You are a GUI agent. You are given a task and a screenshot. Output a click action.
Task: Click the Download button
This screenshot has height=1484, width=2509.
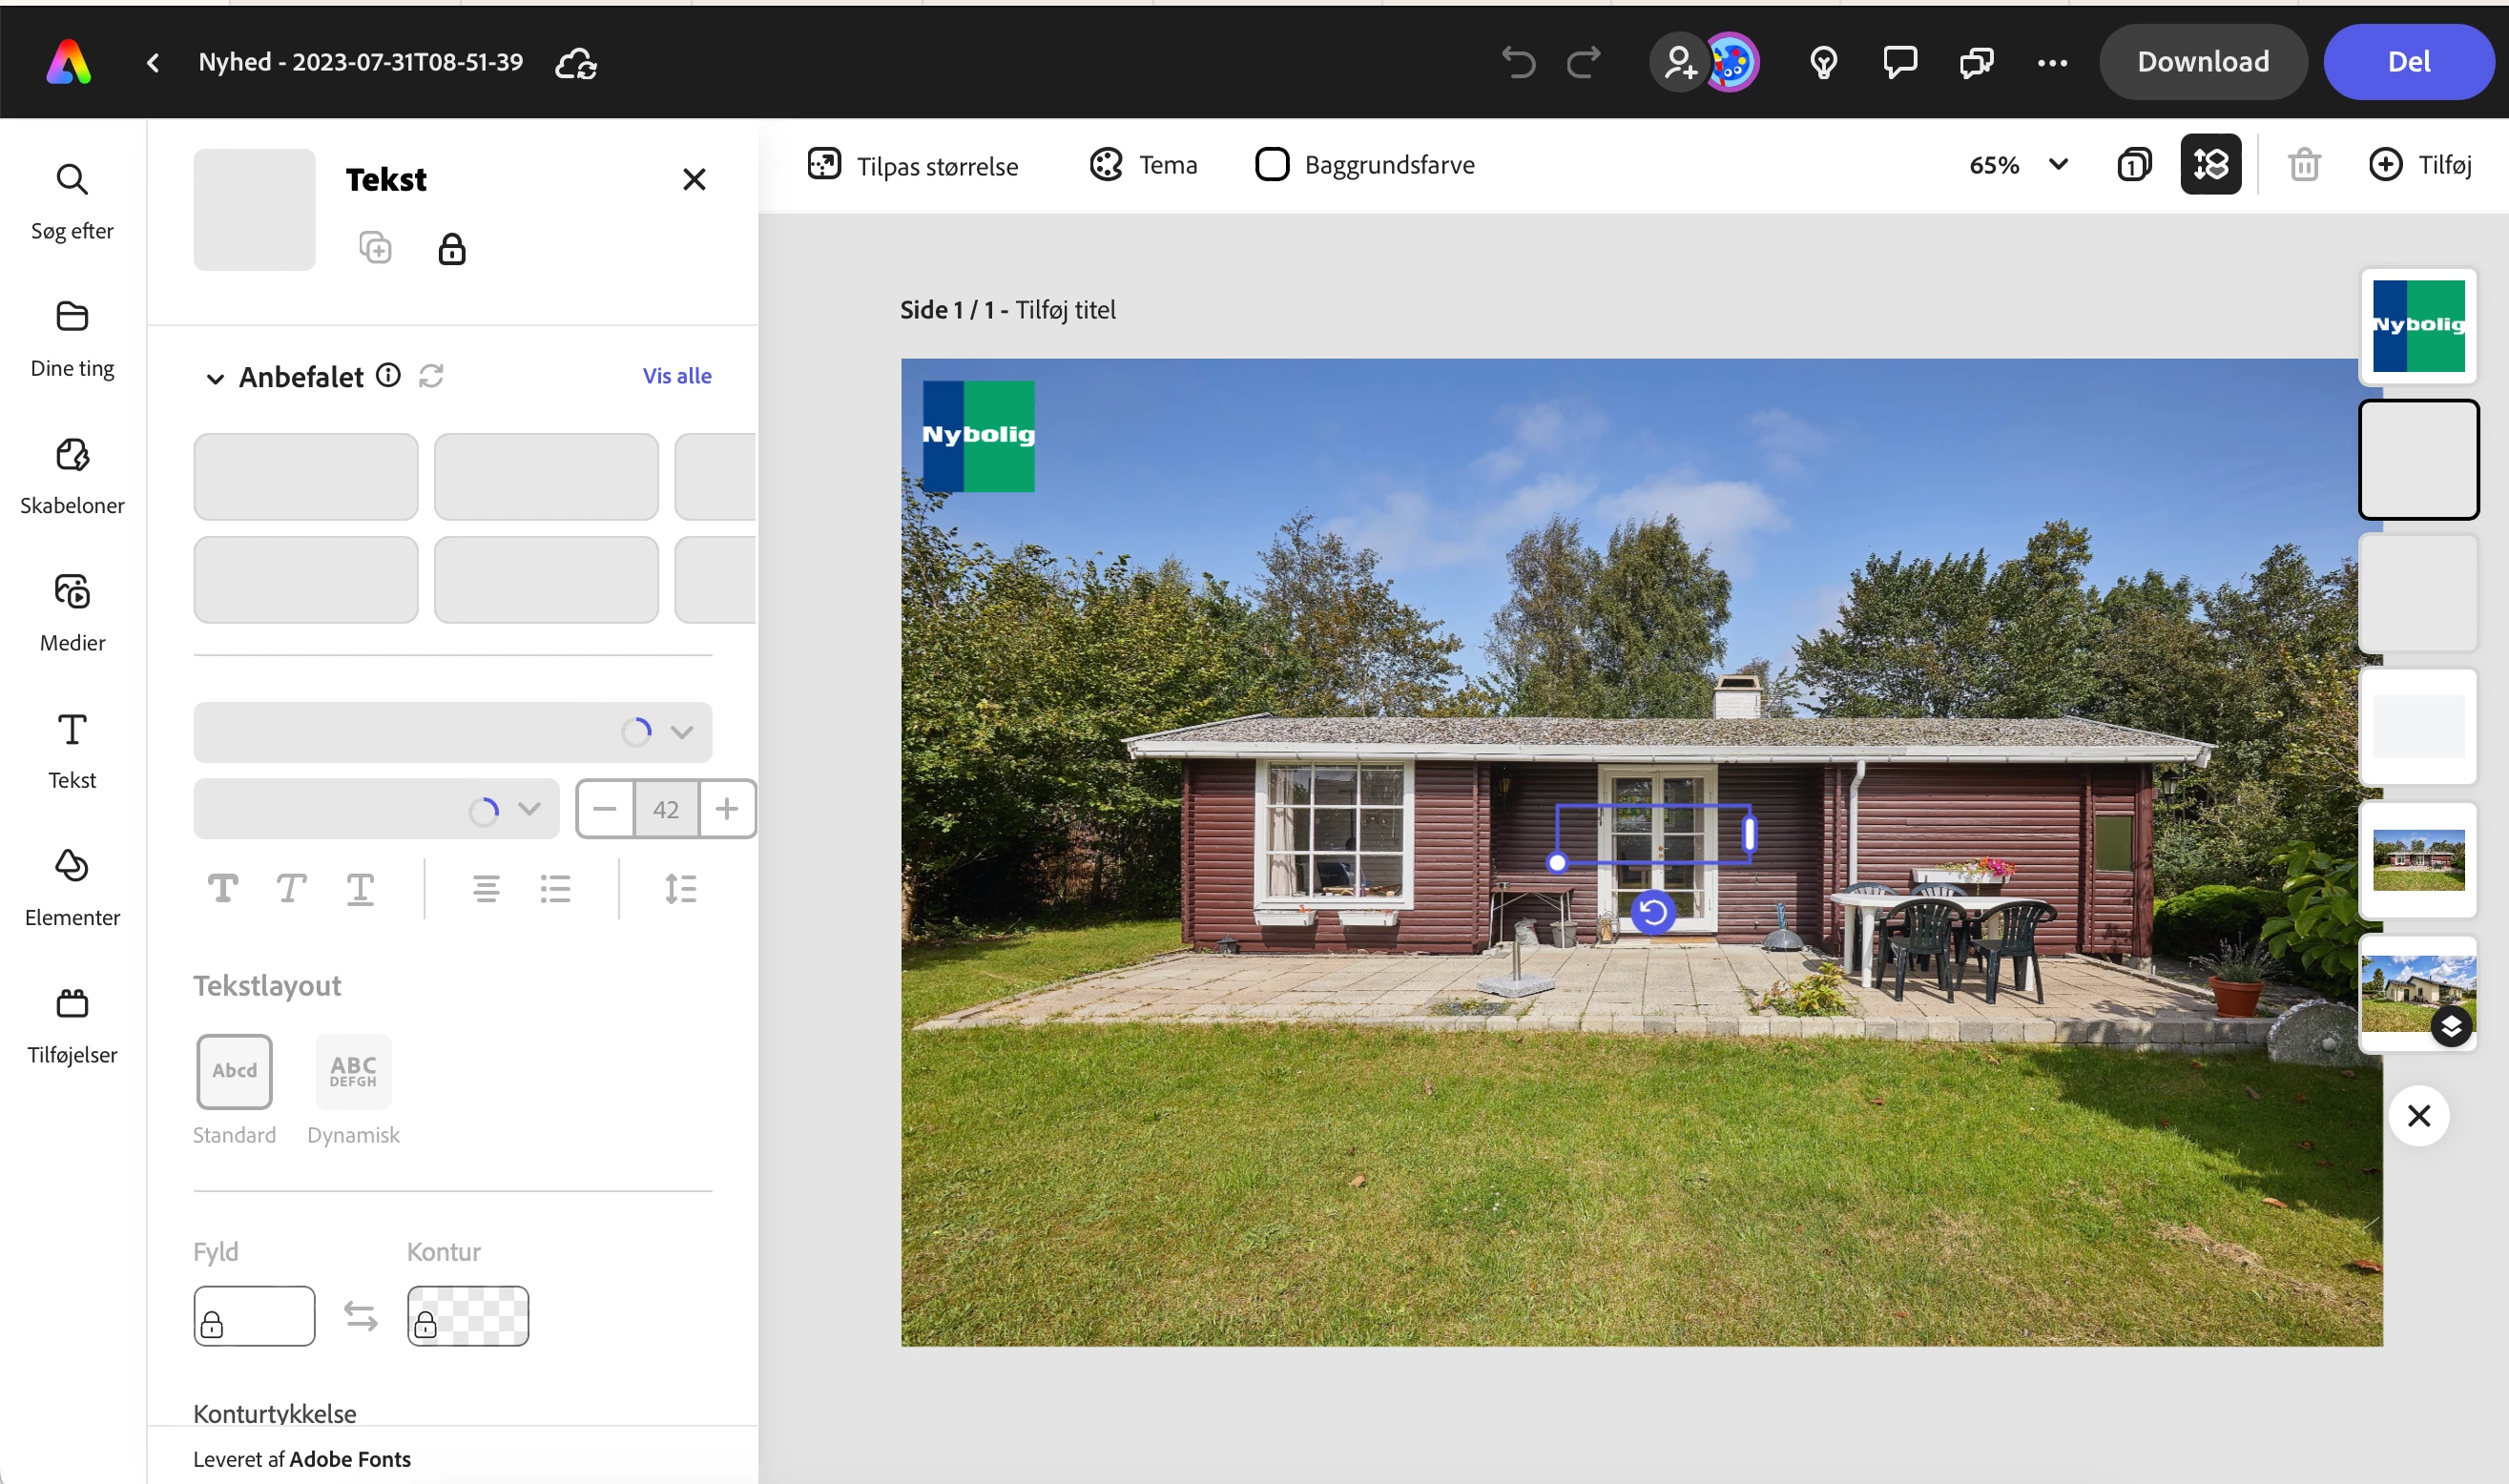tap(2202, 62)
